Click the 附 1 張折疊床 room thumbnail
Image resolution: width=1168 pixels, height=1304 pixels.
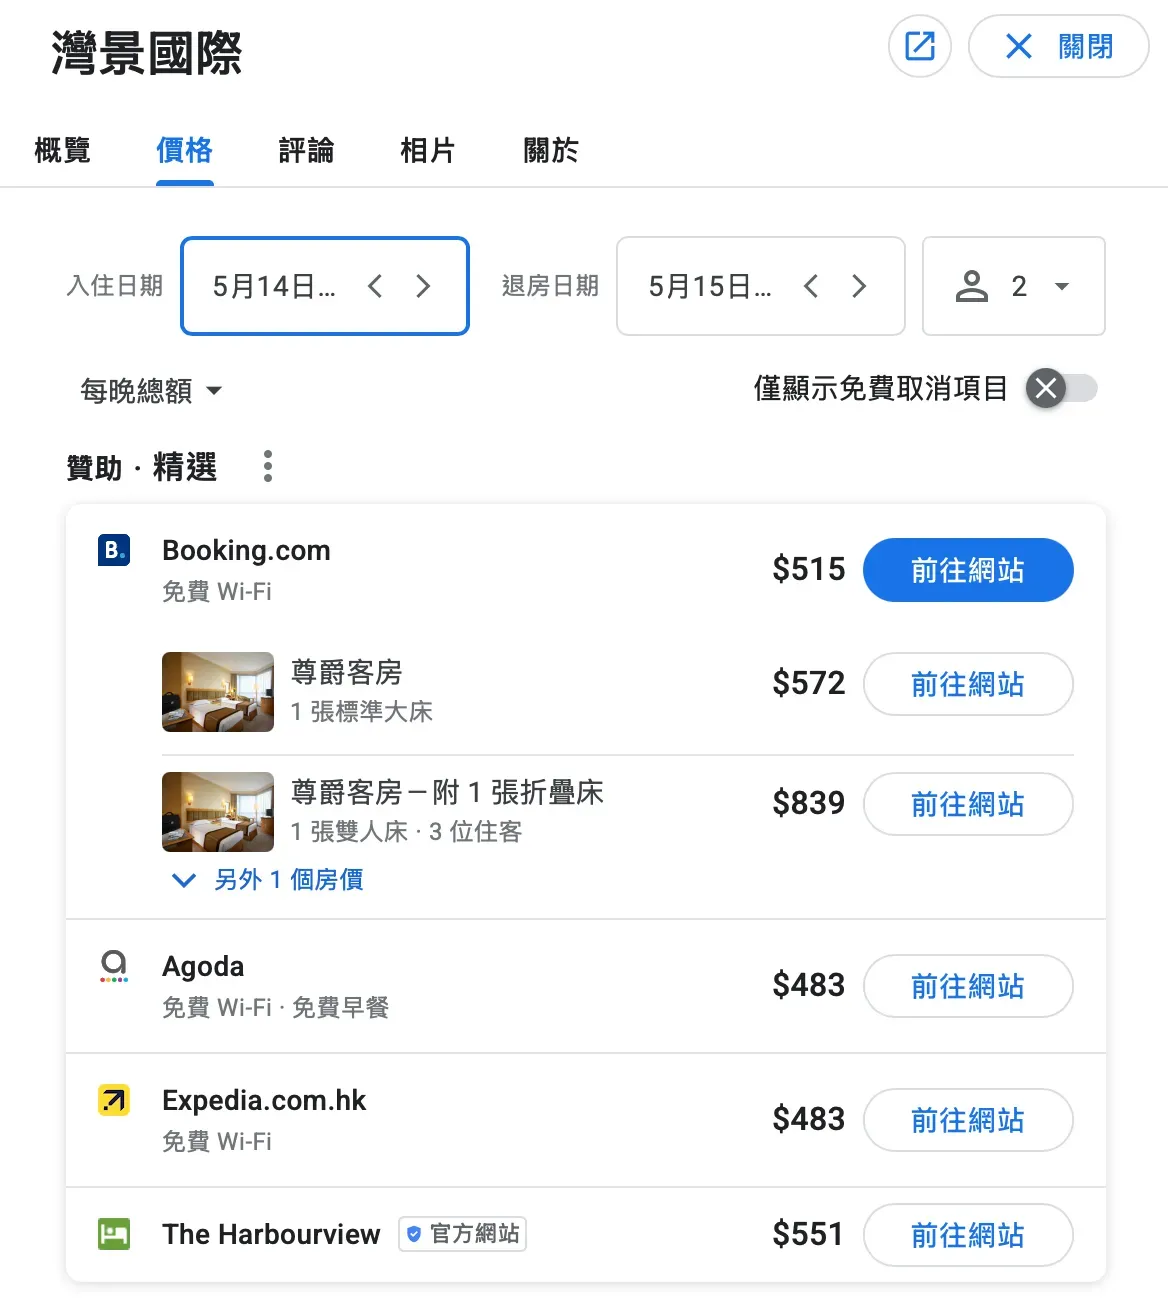(218, 812)
